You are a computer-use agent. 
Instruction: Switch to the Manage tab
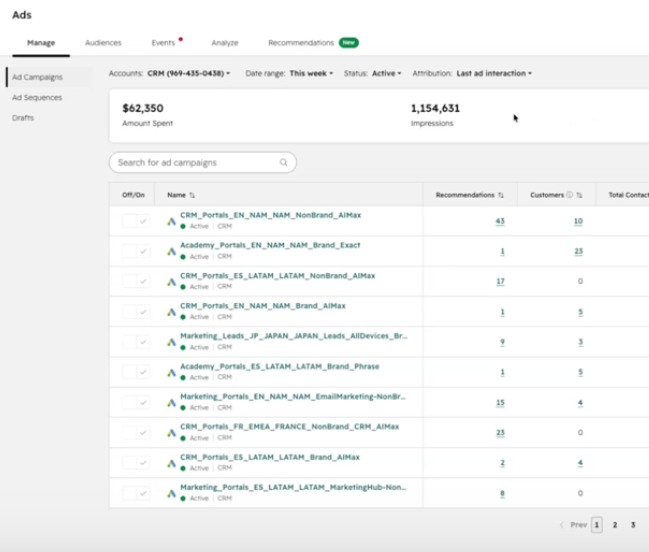(x=41, y=43)
